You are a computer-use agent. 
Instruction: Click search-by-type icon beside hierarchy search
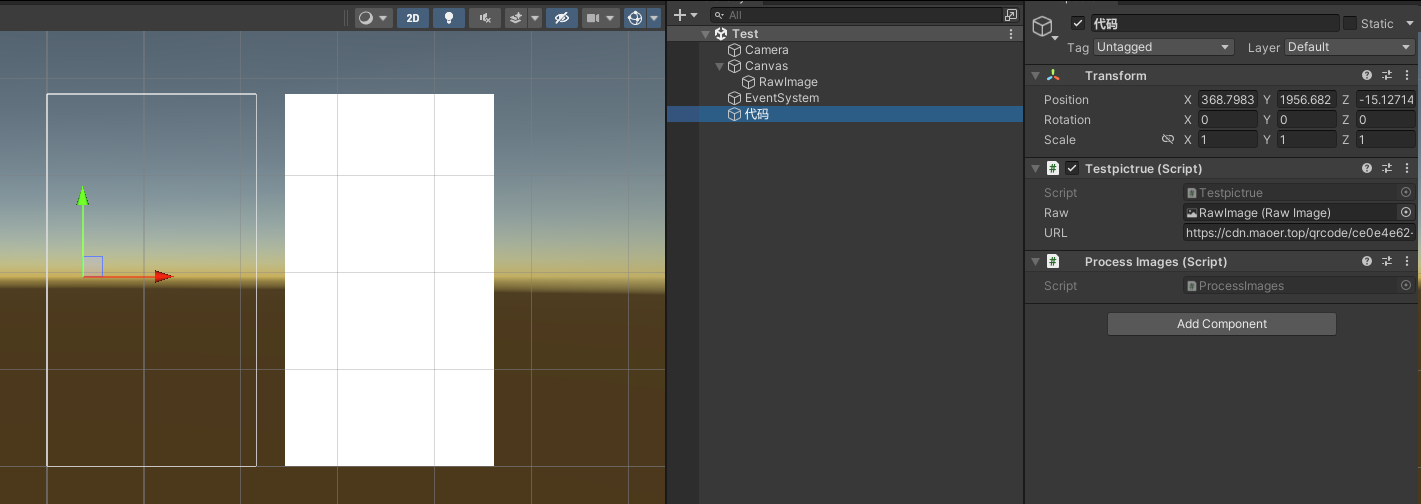1011,15
